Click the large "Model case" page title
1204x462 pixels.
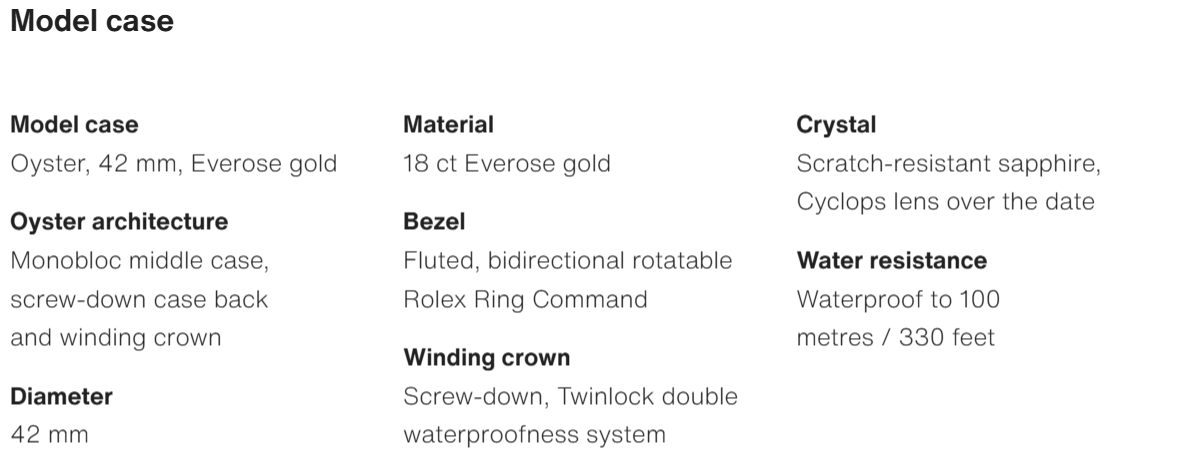click(x=92, y=21)
